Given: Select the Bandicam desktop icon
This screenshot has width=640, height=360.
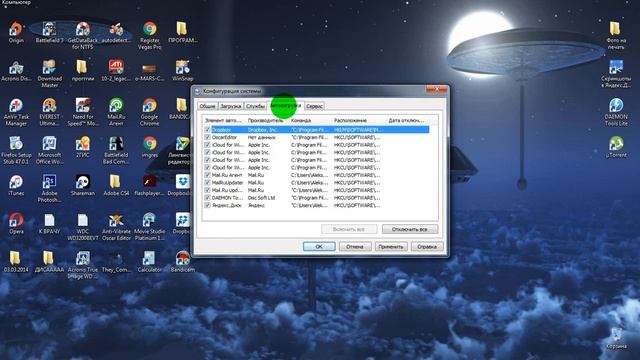Looking at the screenshot, I should click(182, 262).
